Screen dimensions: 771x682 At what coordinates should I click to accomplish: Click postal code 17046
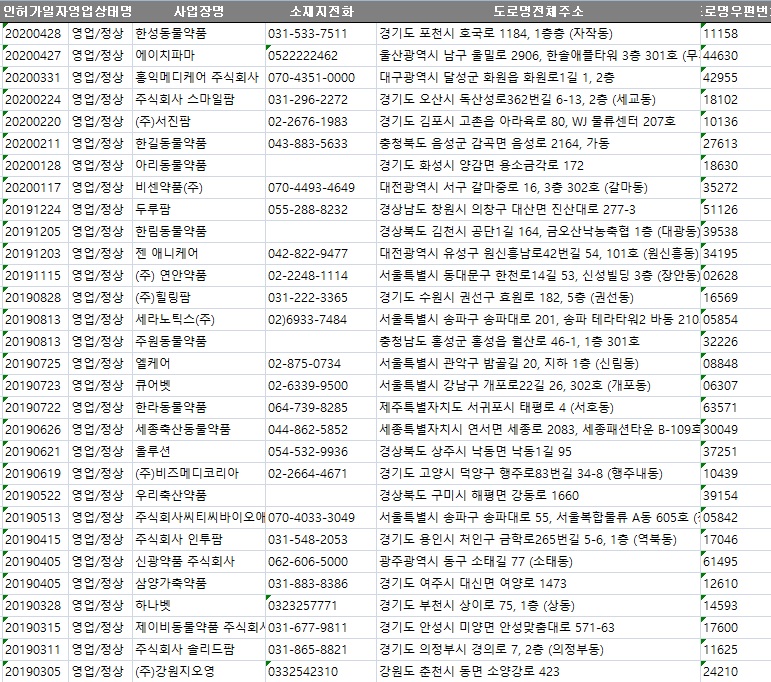[x=736, y=540]
